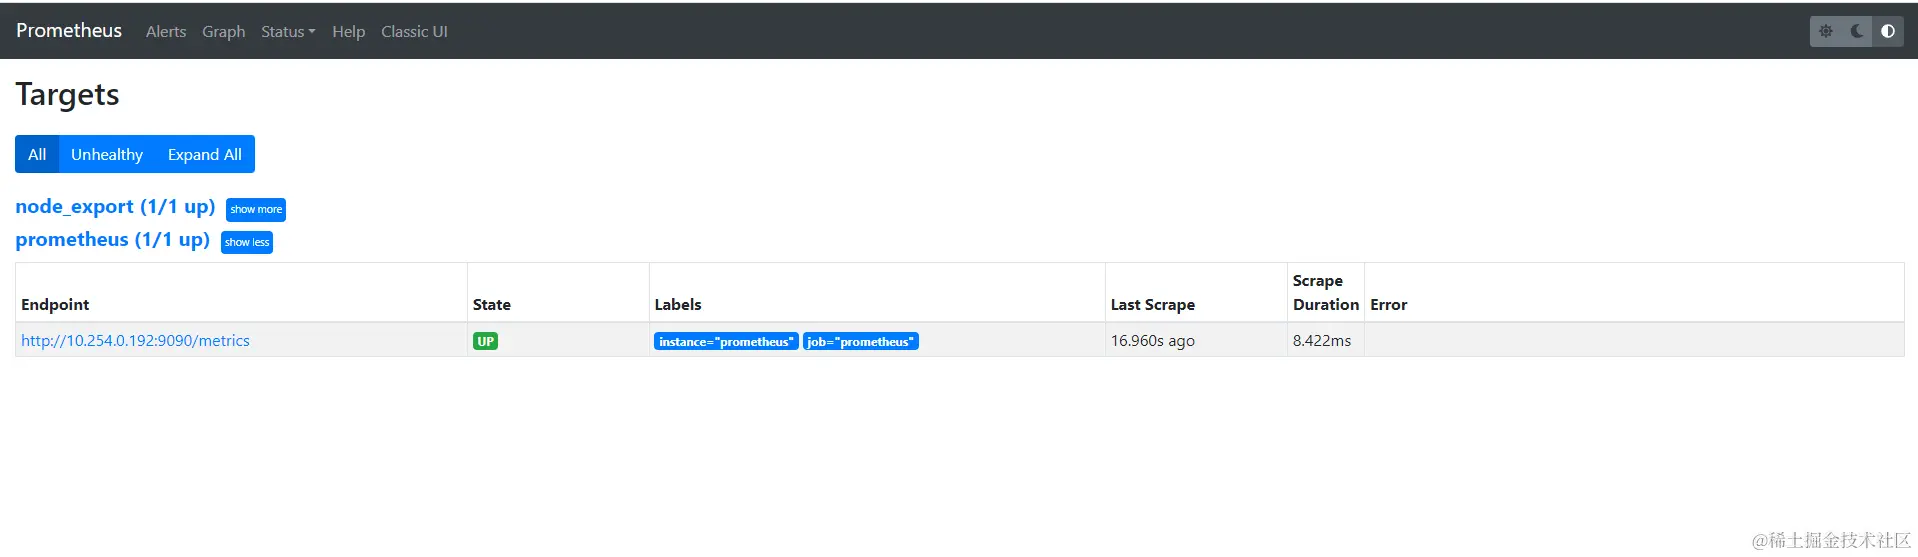Open the Status dropdown menu

288,32
